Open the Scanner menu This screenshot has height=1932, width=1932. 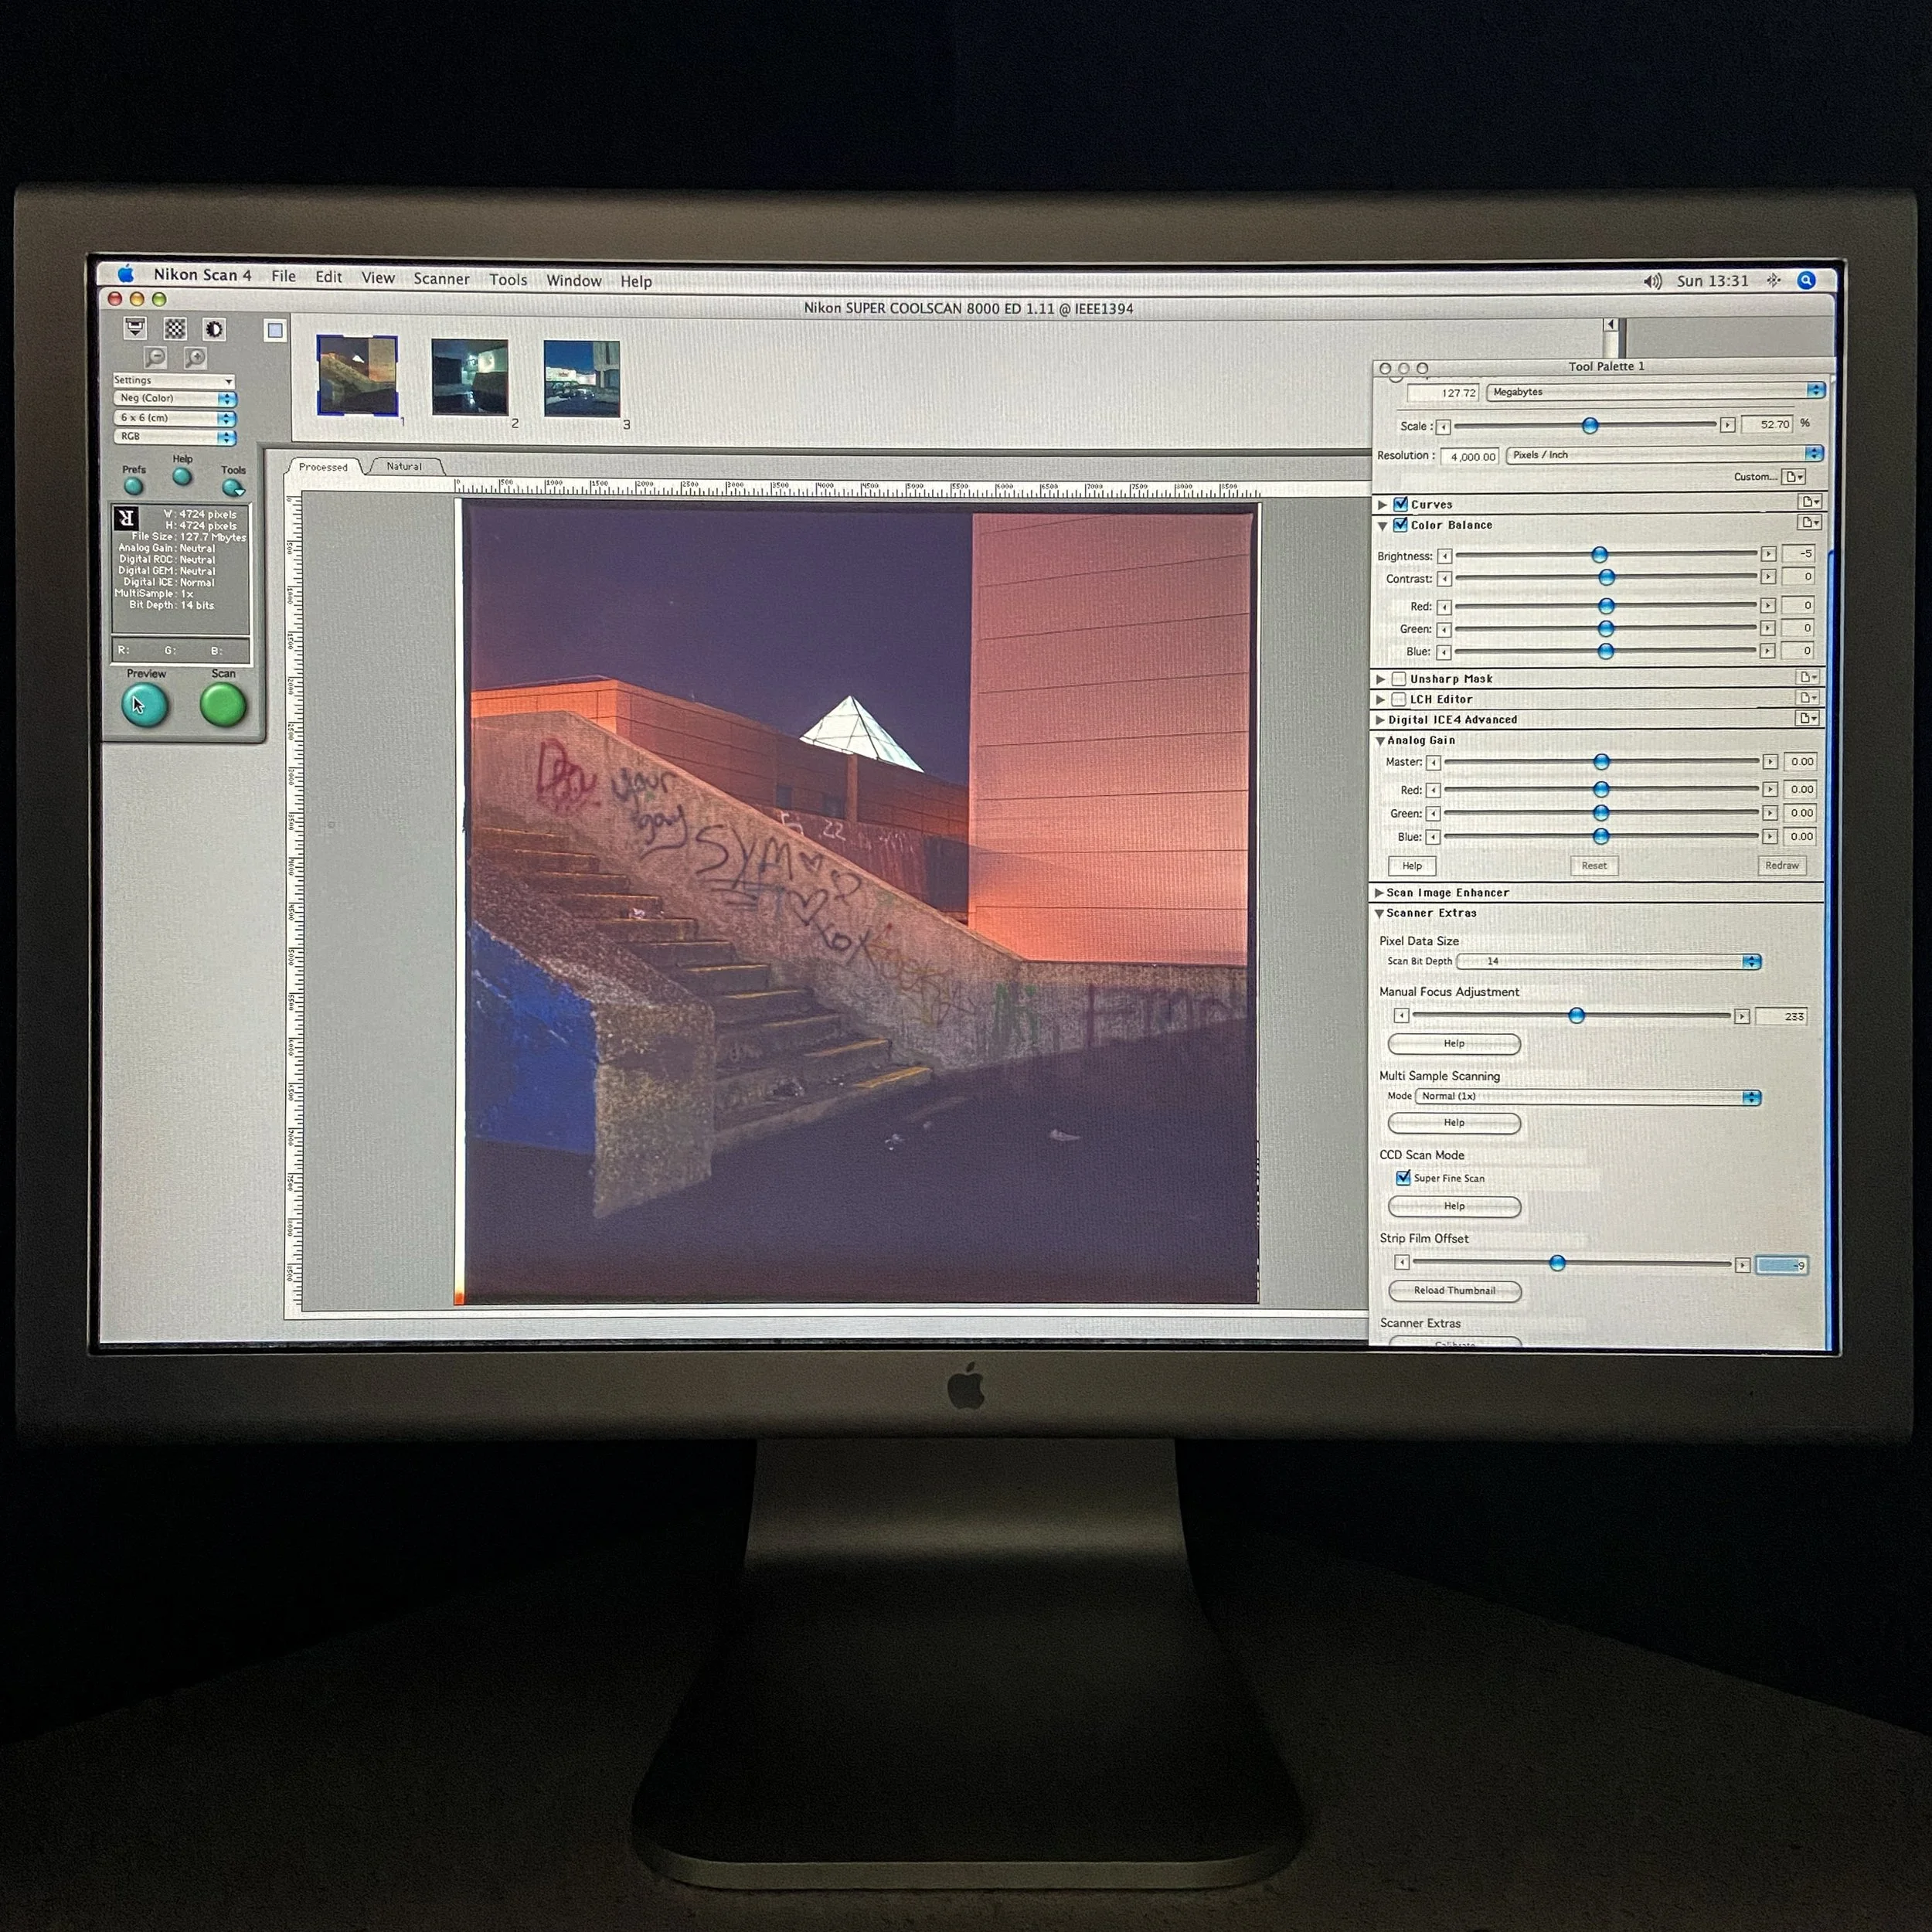[x=441, y=279]
